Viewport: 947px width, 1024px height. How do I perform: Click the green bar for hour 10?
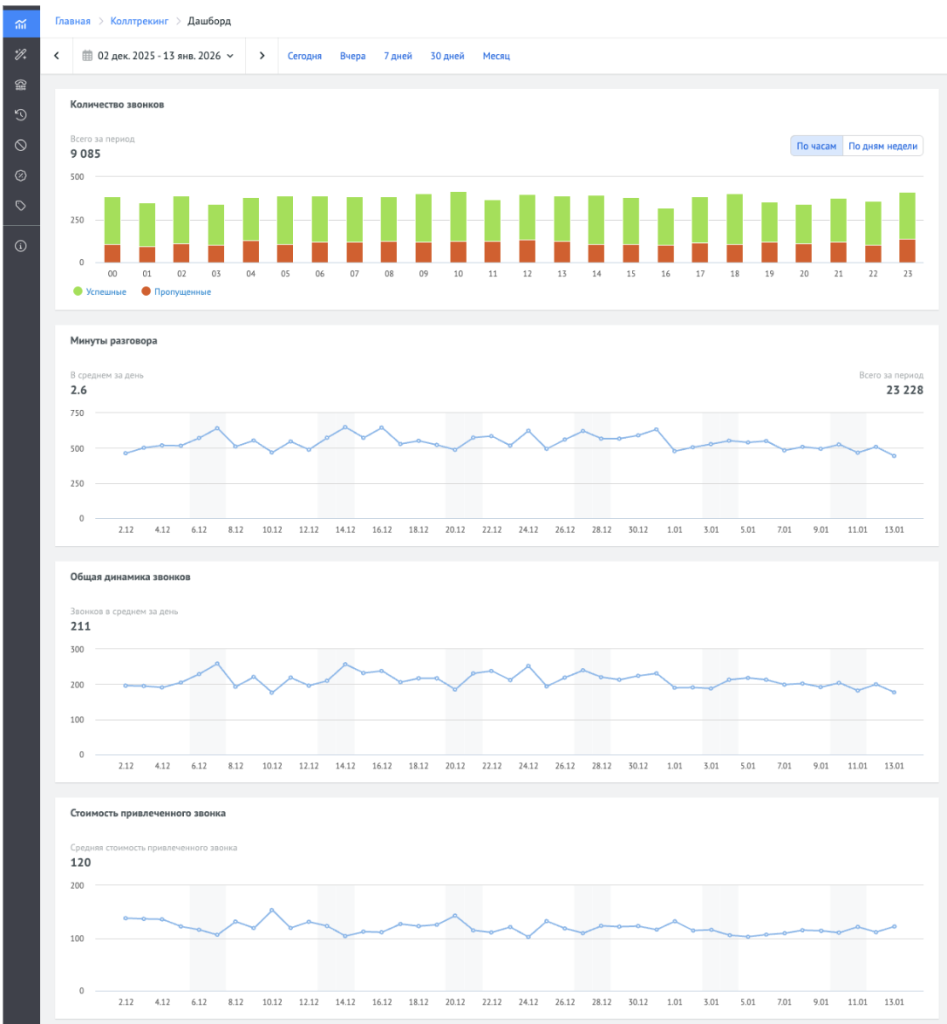pyautogui.click(x=458, y=217)
